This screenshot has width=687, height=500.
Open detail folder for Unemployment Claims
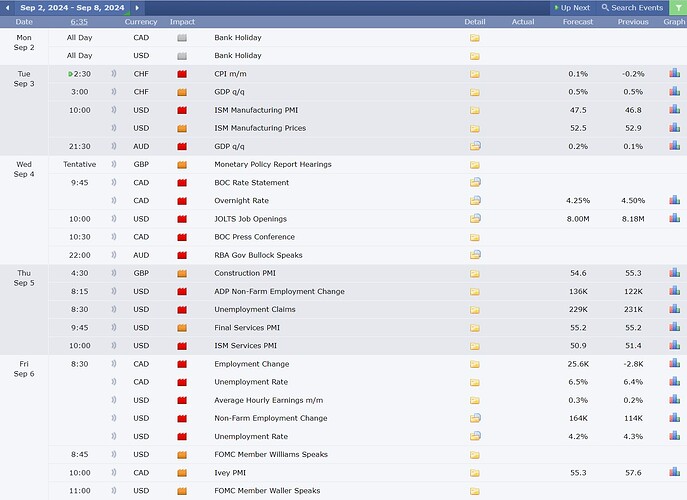(x=475, y=310)
